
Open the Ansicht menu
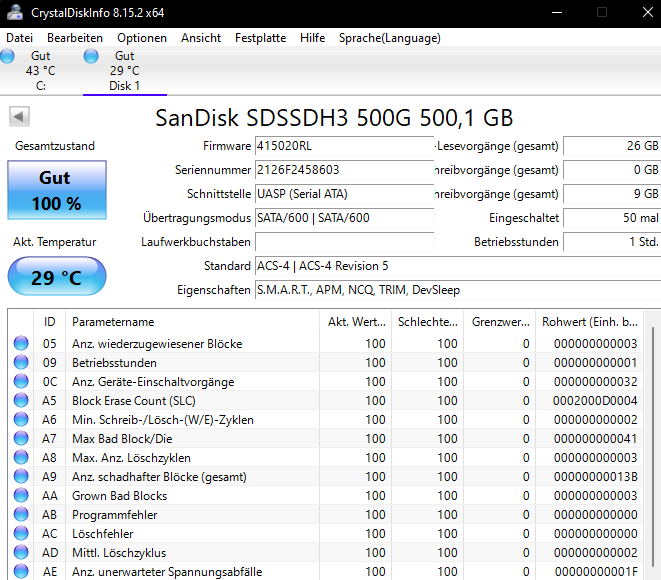pos(201,38)
